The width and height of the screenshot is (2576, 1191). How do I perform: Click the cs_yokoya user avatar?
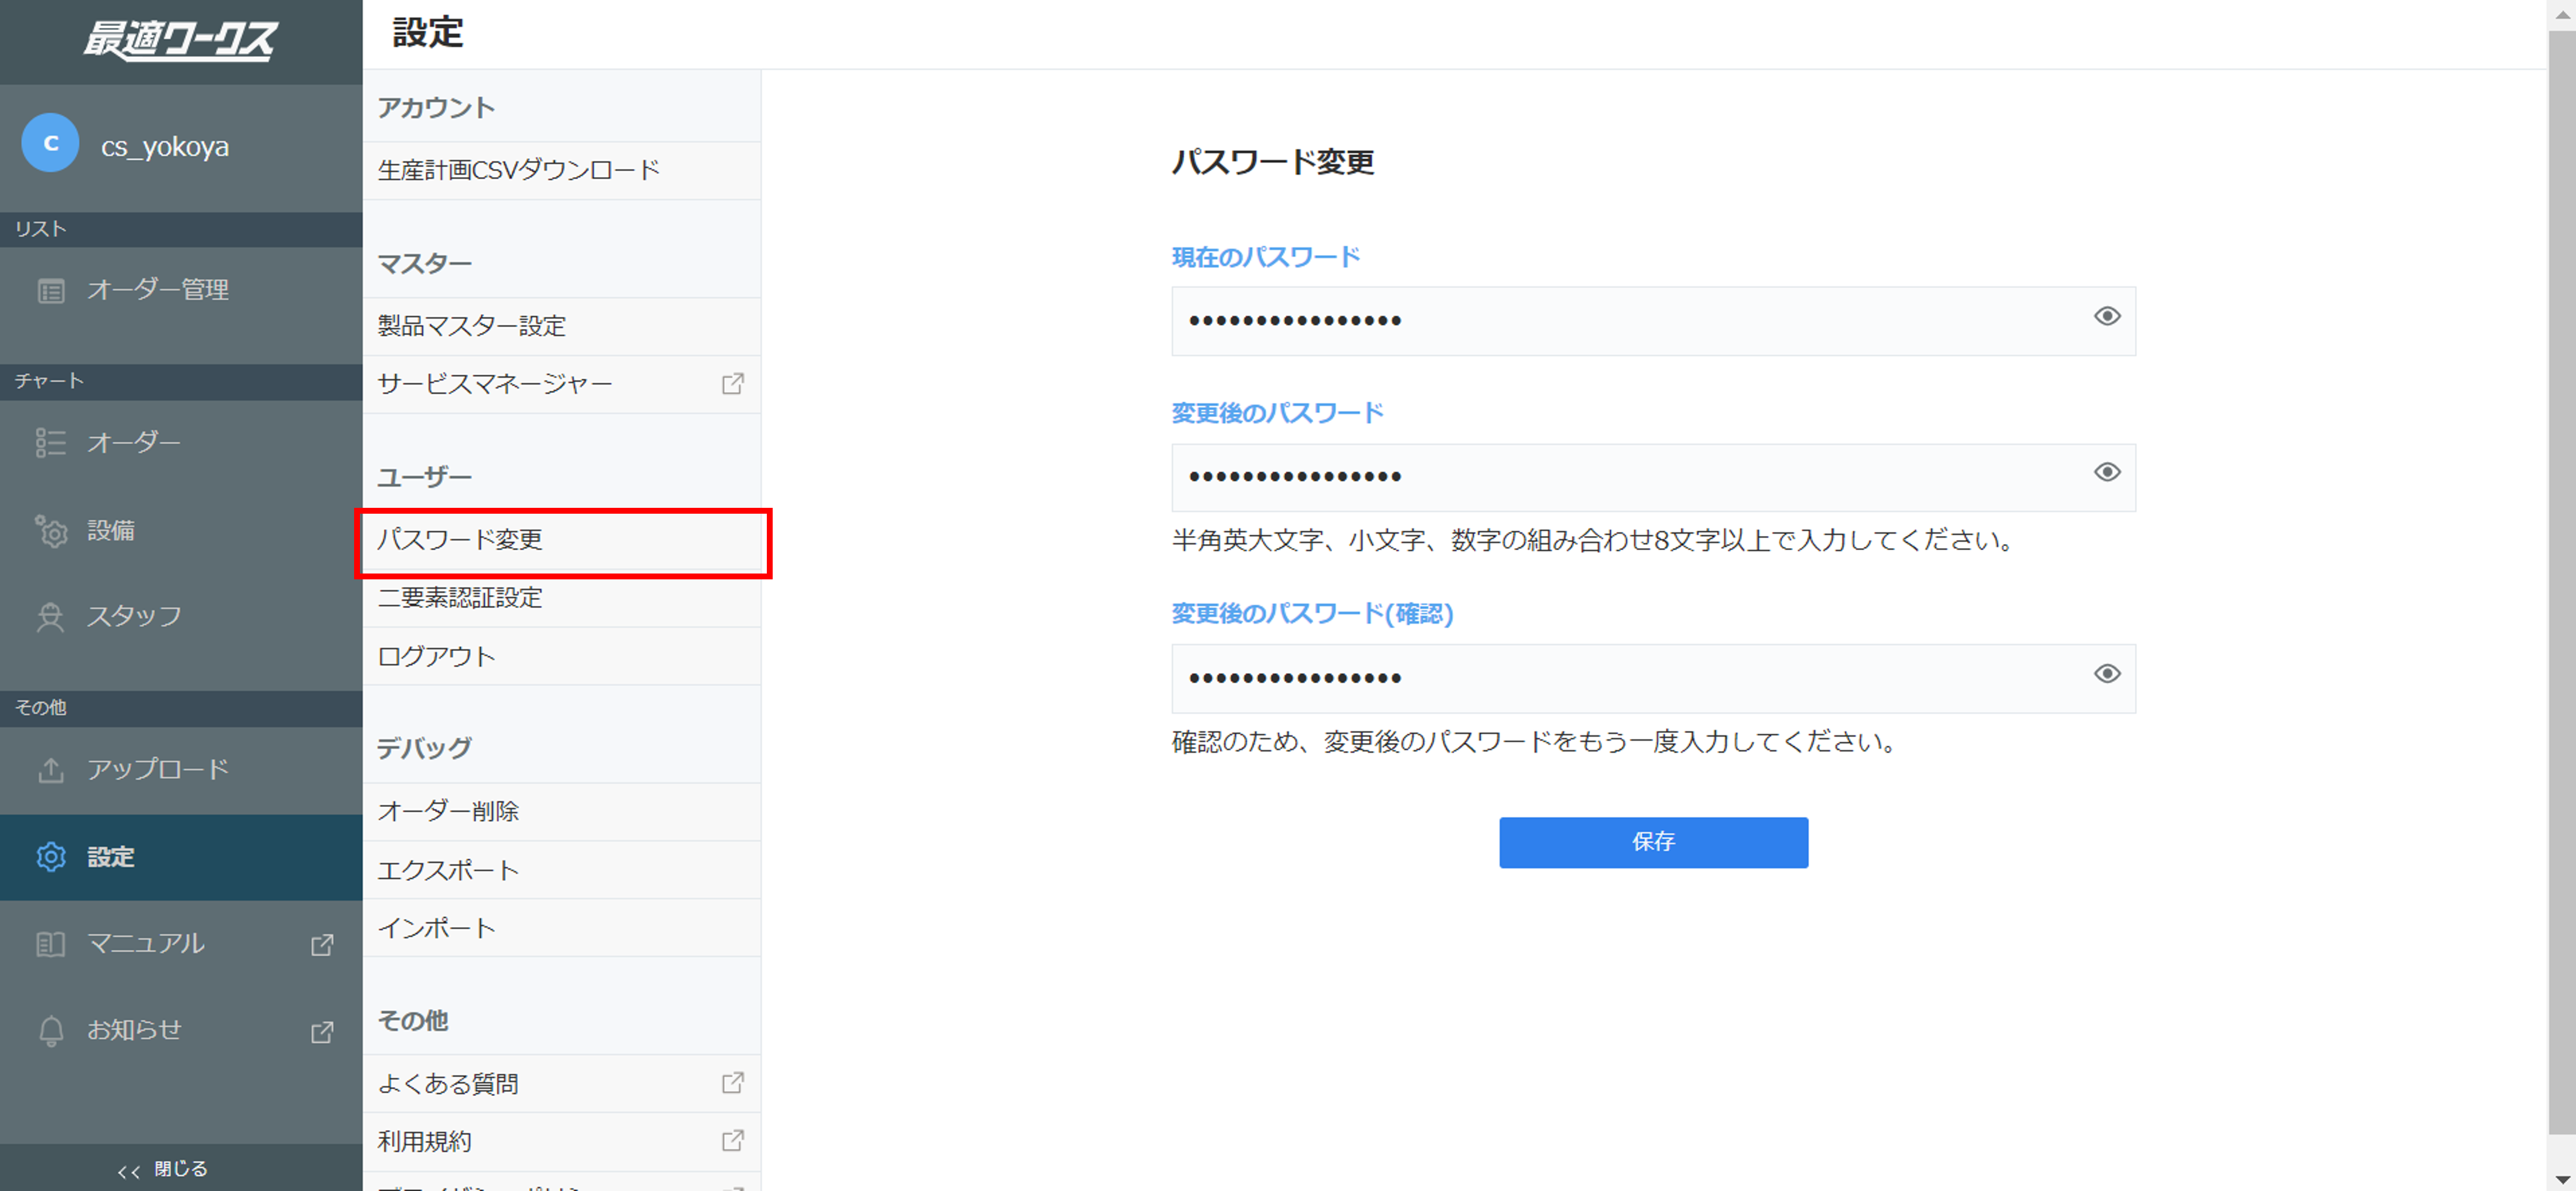coord(50,143)
